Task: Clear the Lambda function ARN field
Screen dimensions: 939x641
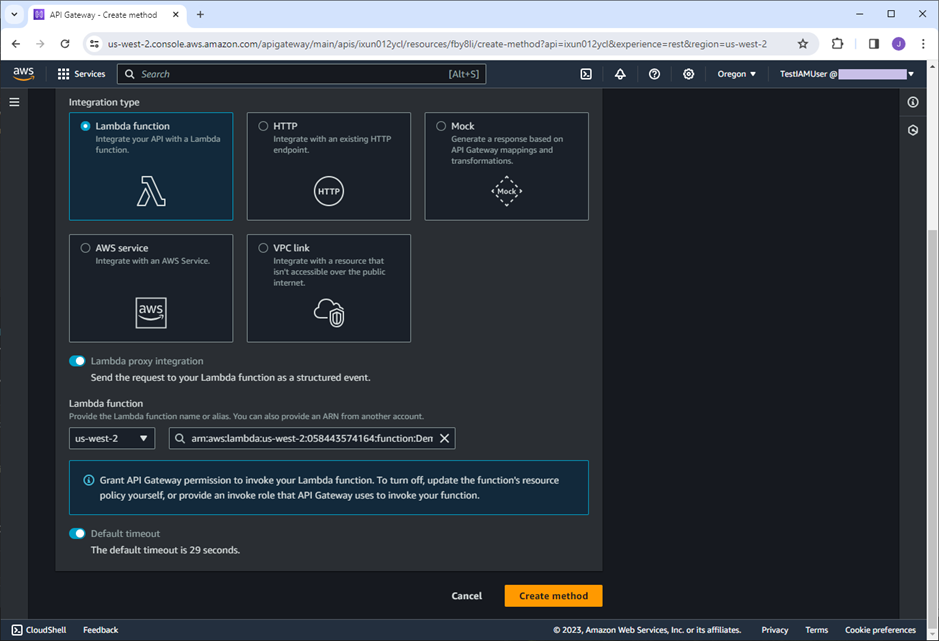Action: [x=444, y=438]
